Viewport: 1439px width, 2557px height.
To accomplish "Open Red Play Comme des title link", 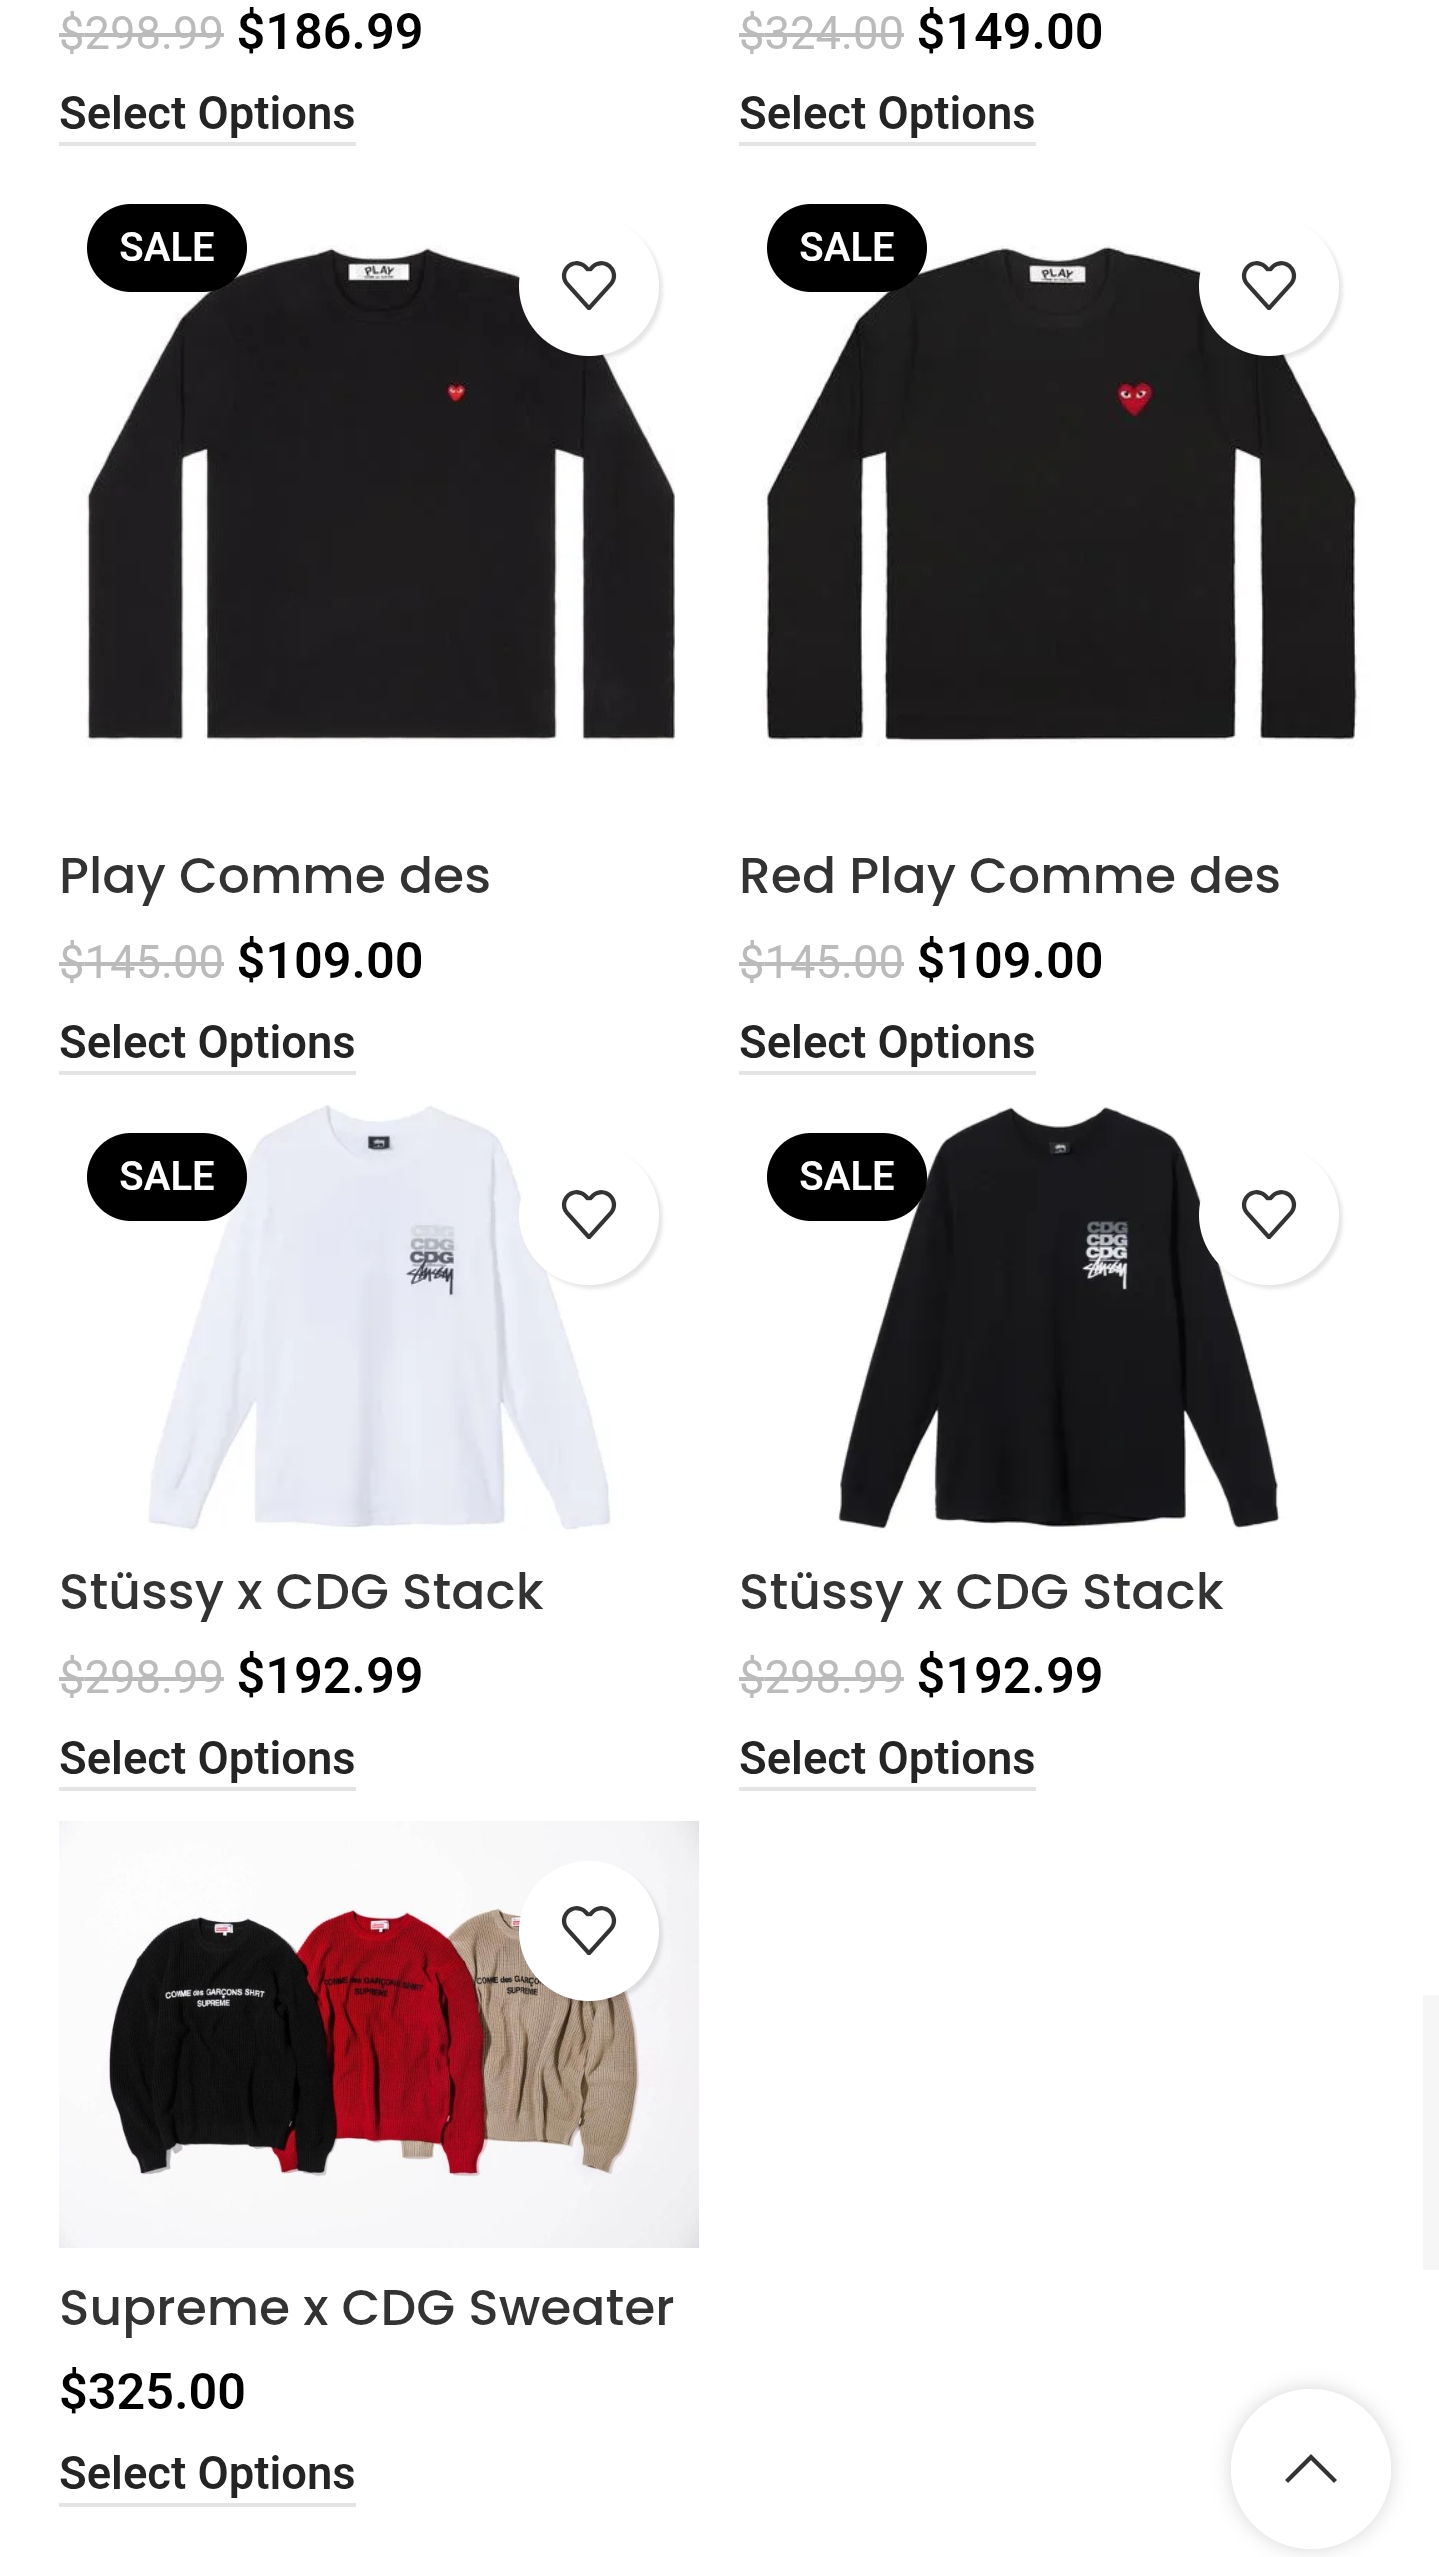I will tap(1009, 876).
